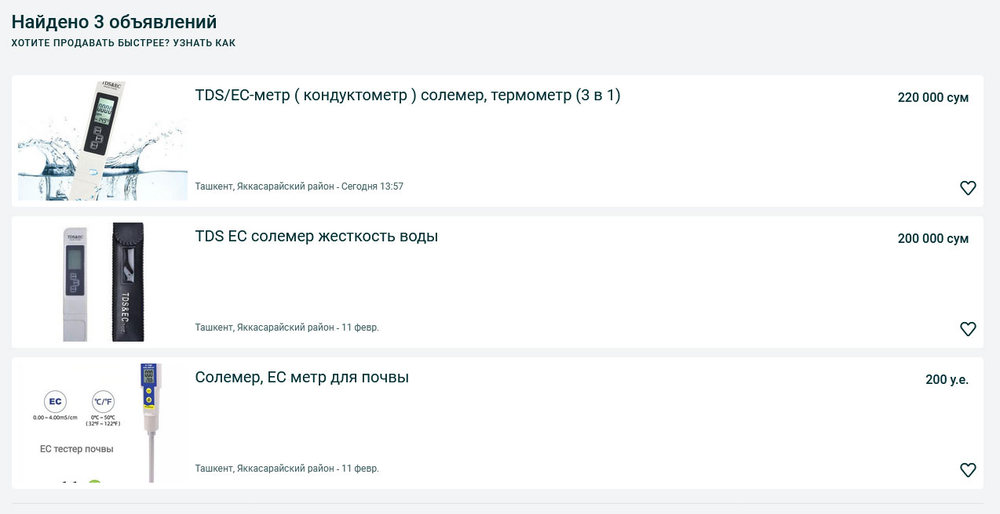The height and width of the screenshot is (514, 1000).
Task: Click 'Хотите продавать быстрее? Узнать как' link
Action: click(x=123, y=43)
